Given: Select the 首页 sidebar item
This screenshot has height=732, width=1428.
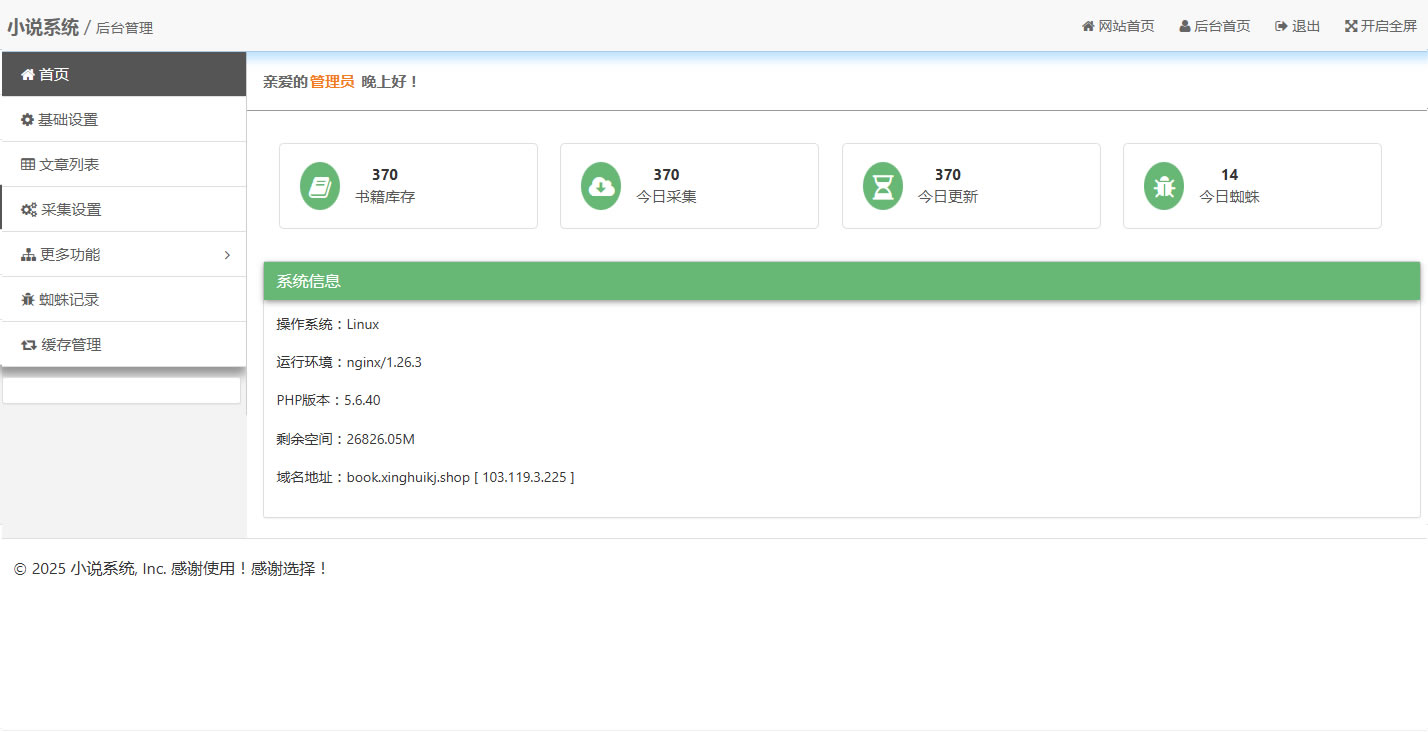Looking at the screenshot, I should coord(54,75).
